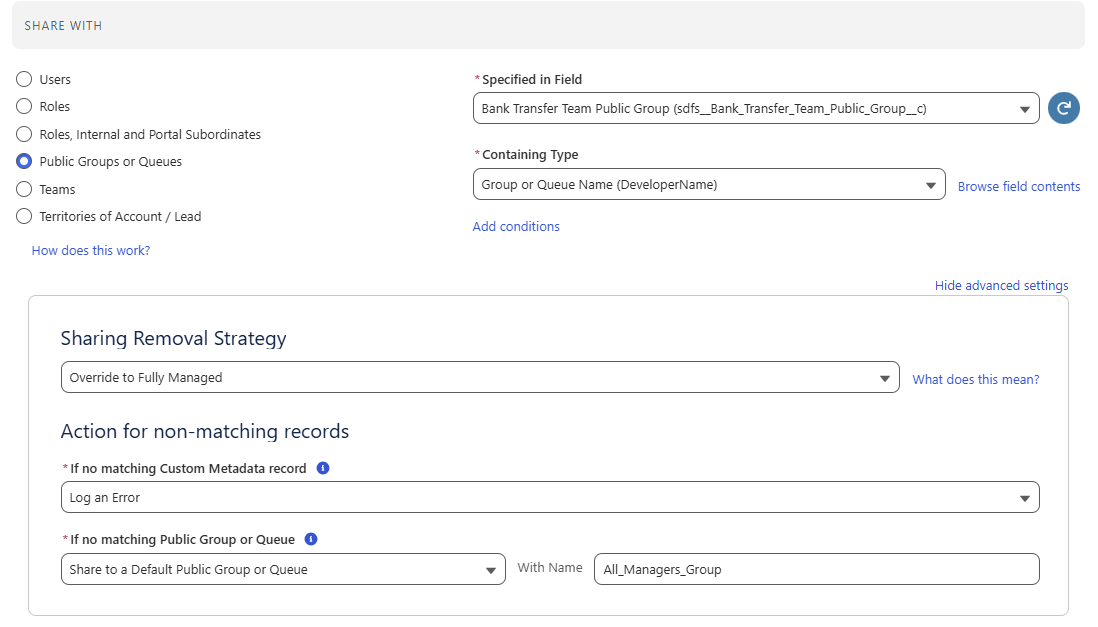Click the Add conditions link
1098x627 pixels.
coord(516,226)
